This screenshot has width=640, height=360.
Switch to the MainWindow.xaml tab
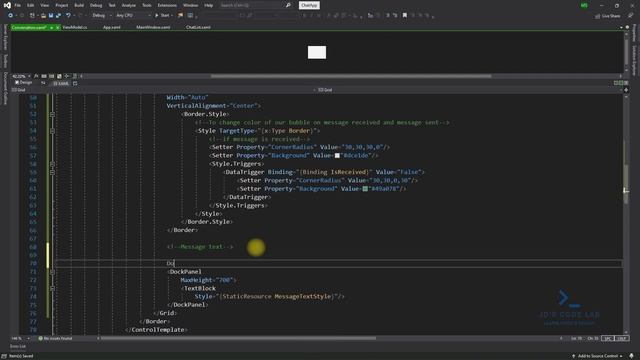(153, 27)
